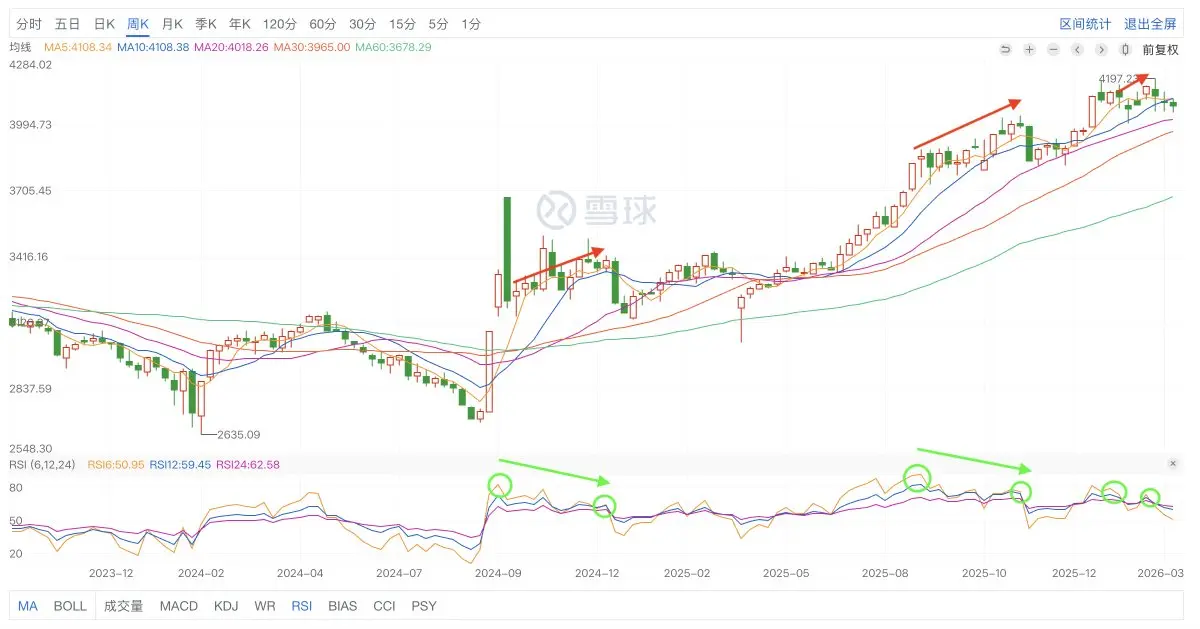Show WR indicator
Viewport: 1200px width, 629px height.
[x=265, y=606]
